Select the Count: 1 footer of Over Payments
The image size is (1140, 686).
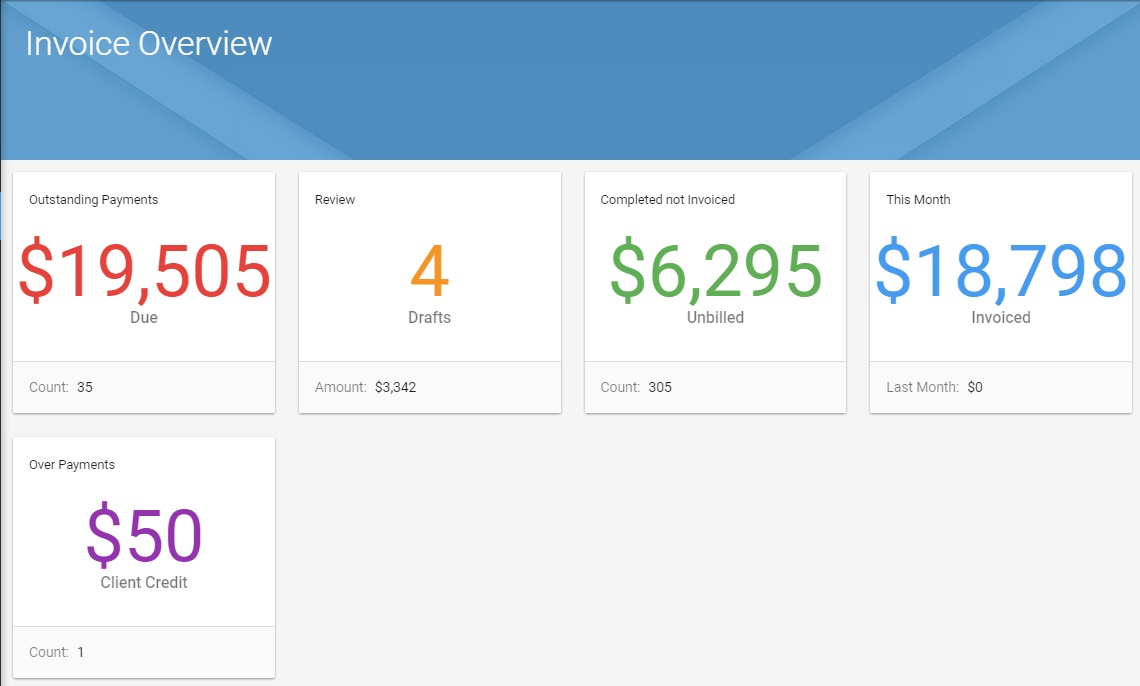(144, 653)
